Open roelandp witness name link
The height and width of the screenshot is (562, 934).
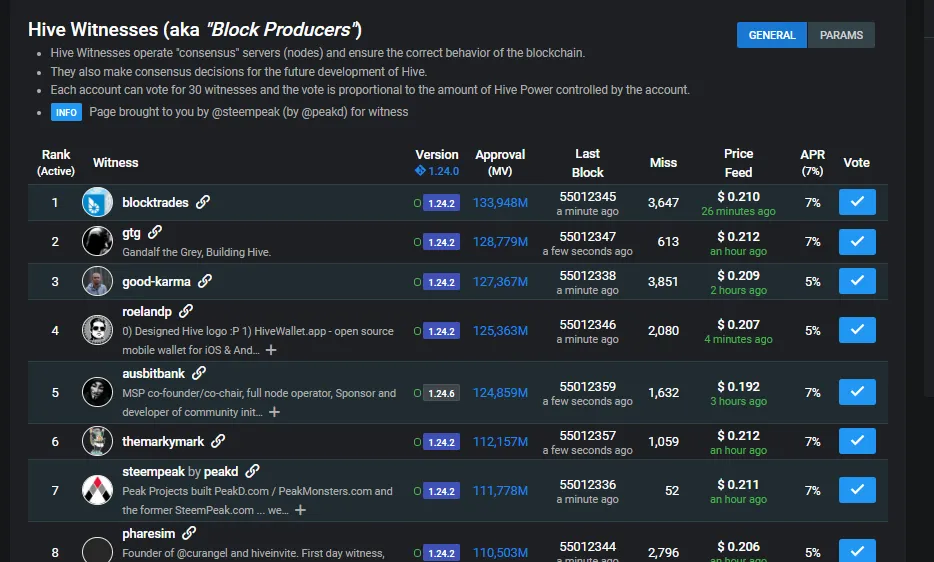(x=147, y=311)
